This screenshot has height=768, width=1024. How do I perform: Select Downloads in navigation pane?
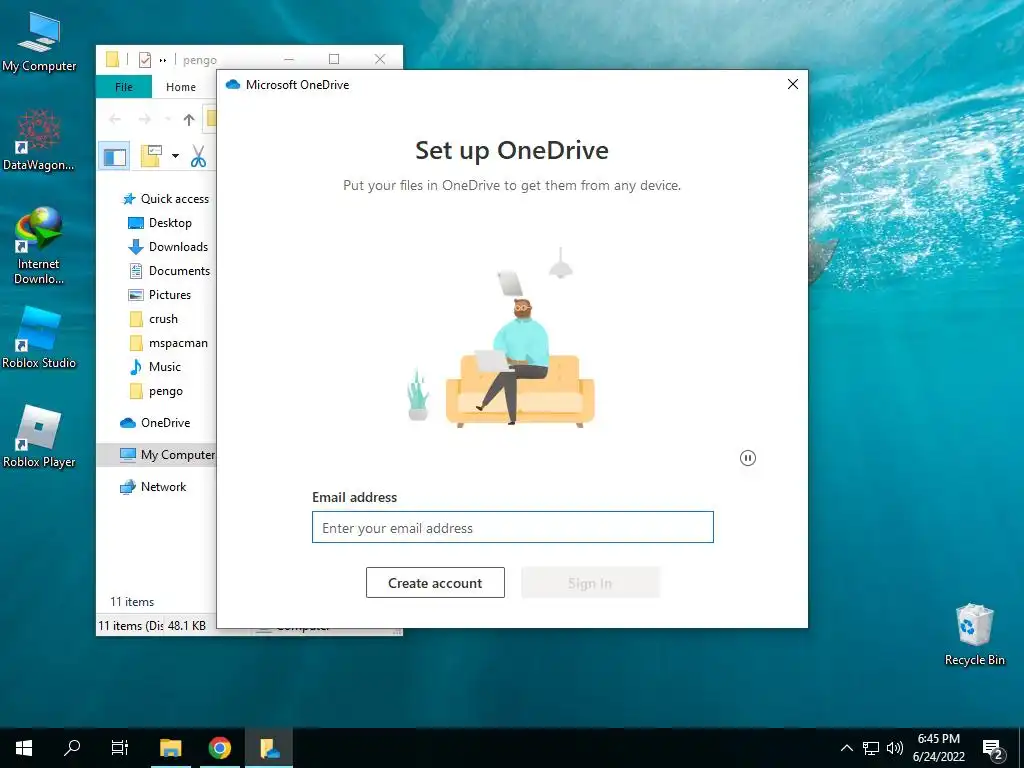tap(168, 247)
